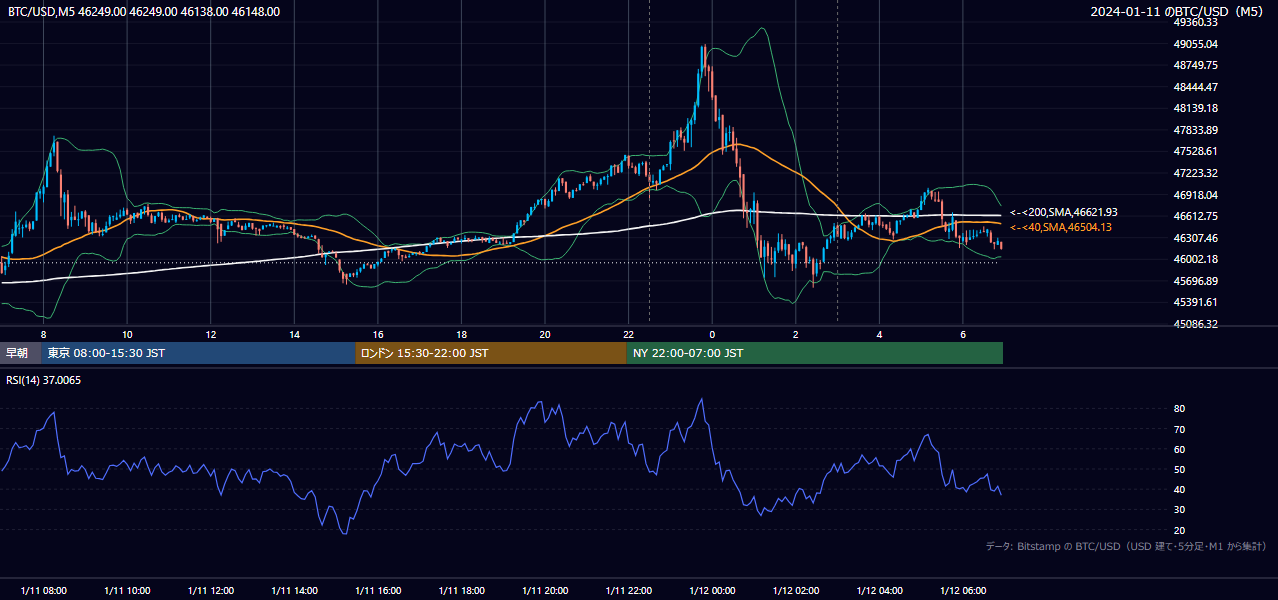The height and width of the screenshot is (600, 1278).
Task: Click RSI axis level 70
Action: pyautogui.click(x=1179, y=429)
